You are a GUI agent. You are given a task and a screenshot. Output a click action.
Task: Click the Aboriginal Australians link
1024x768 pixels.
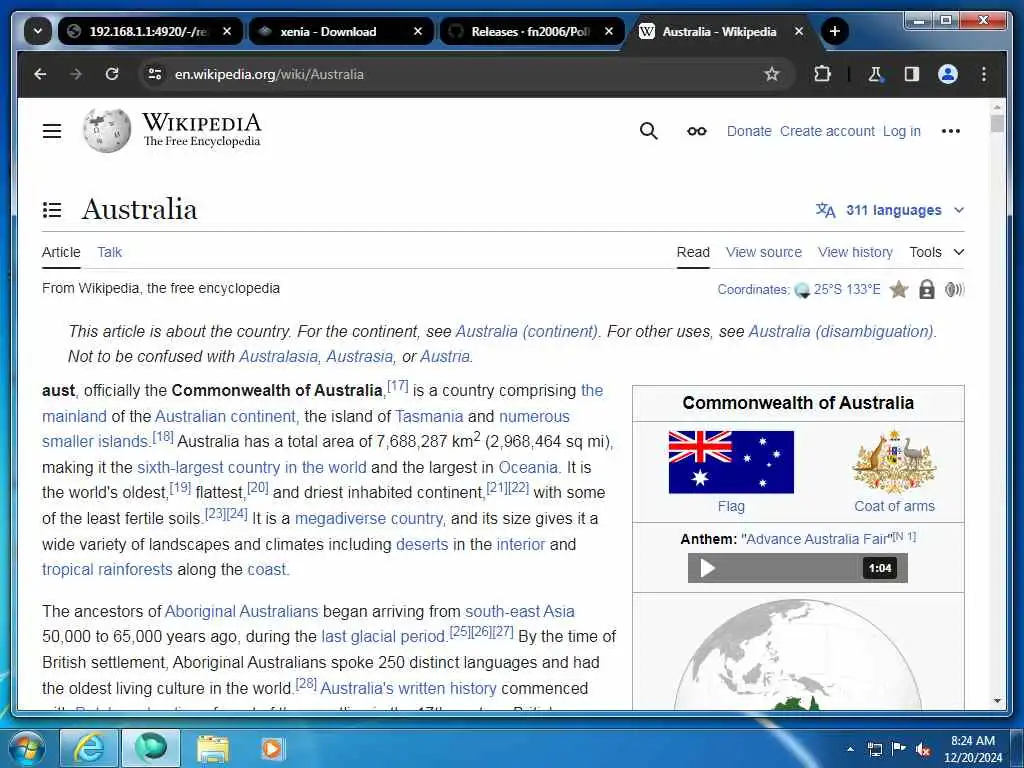242,611
